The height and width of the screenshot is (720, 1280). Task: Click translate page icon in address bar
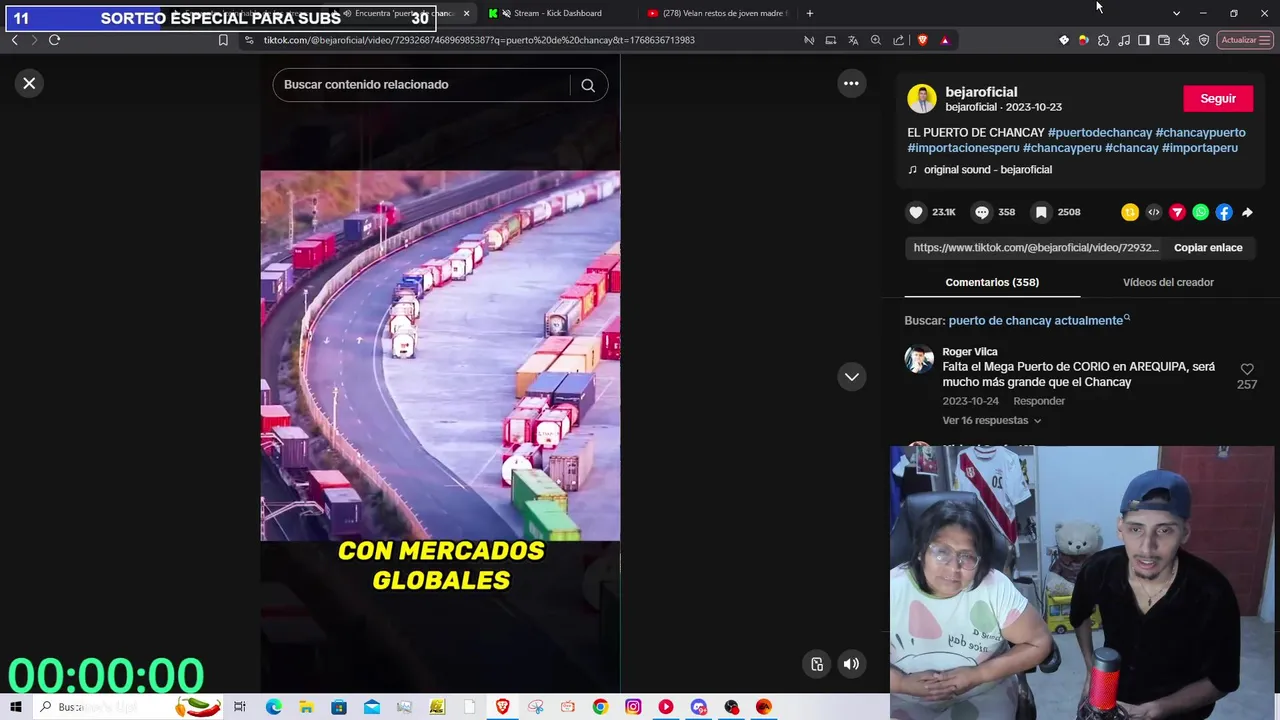click(x=853, y=40)
